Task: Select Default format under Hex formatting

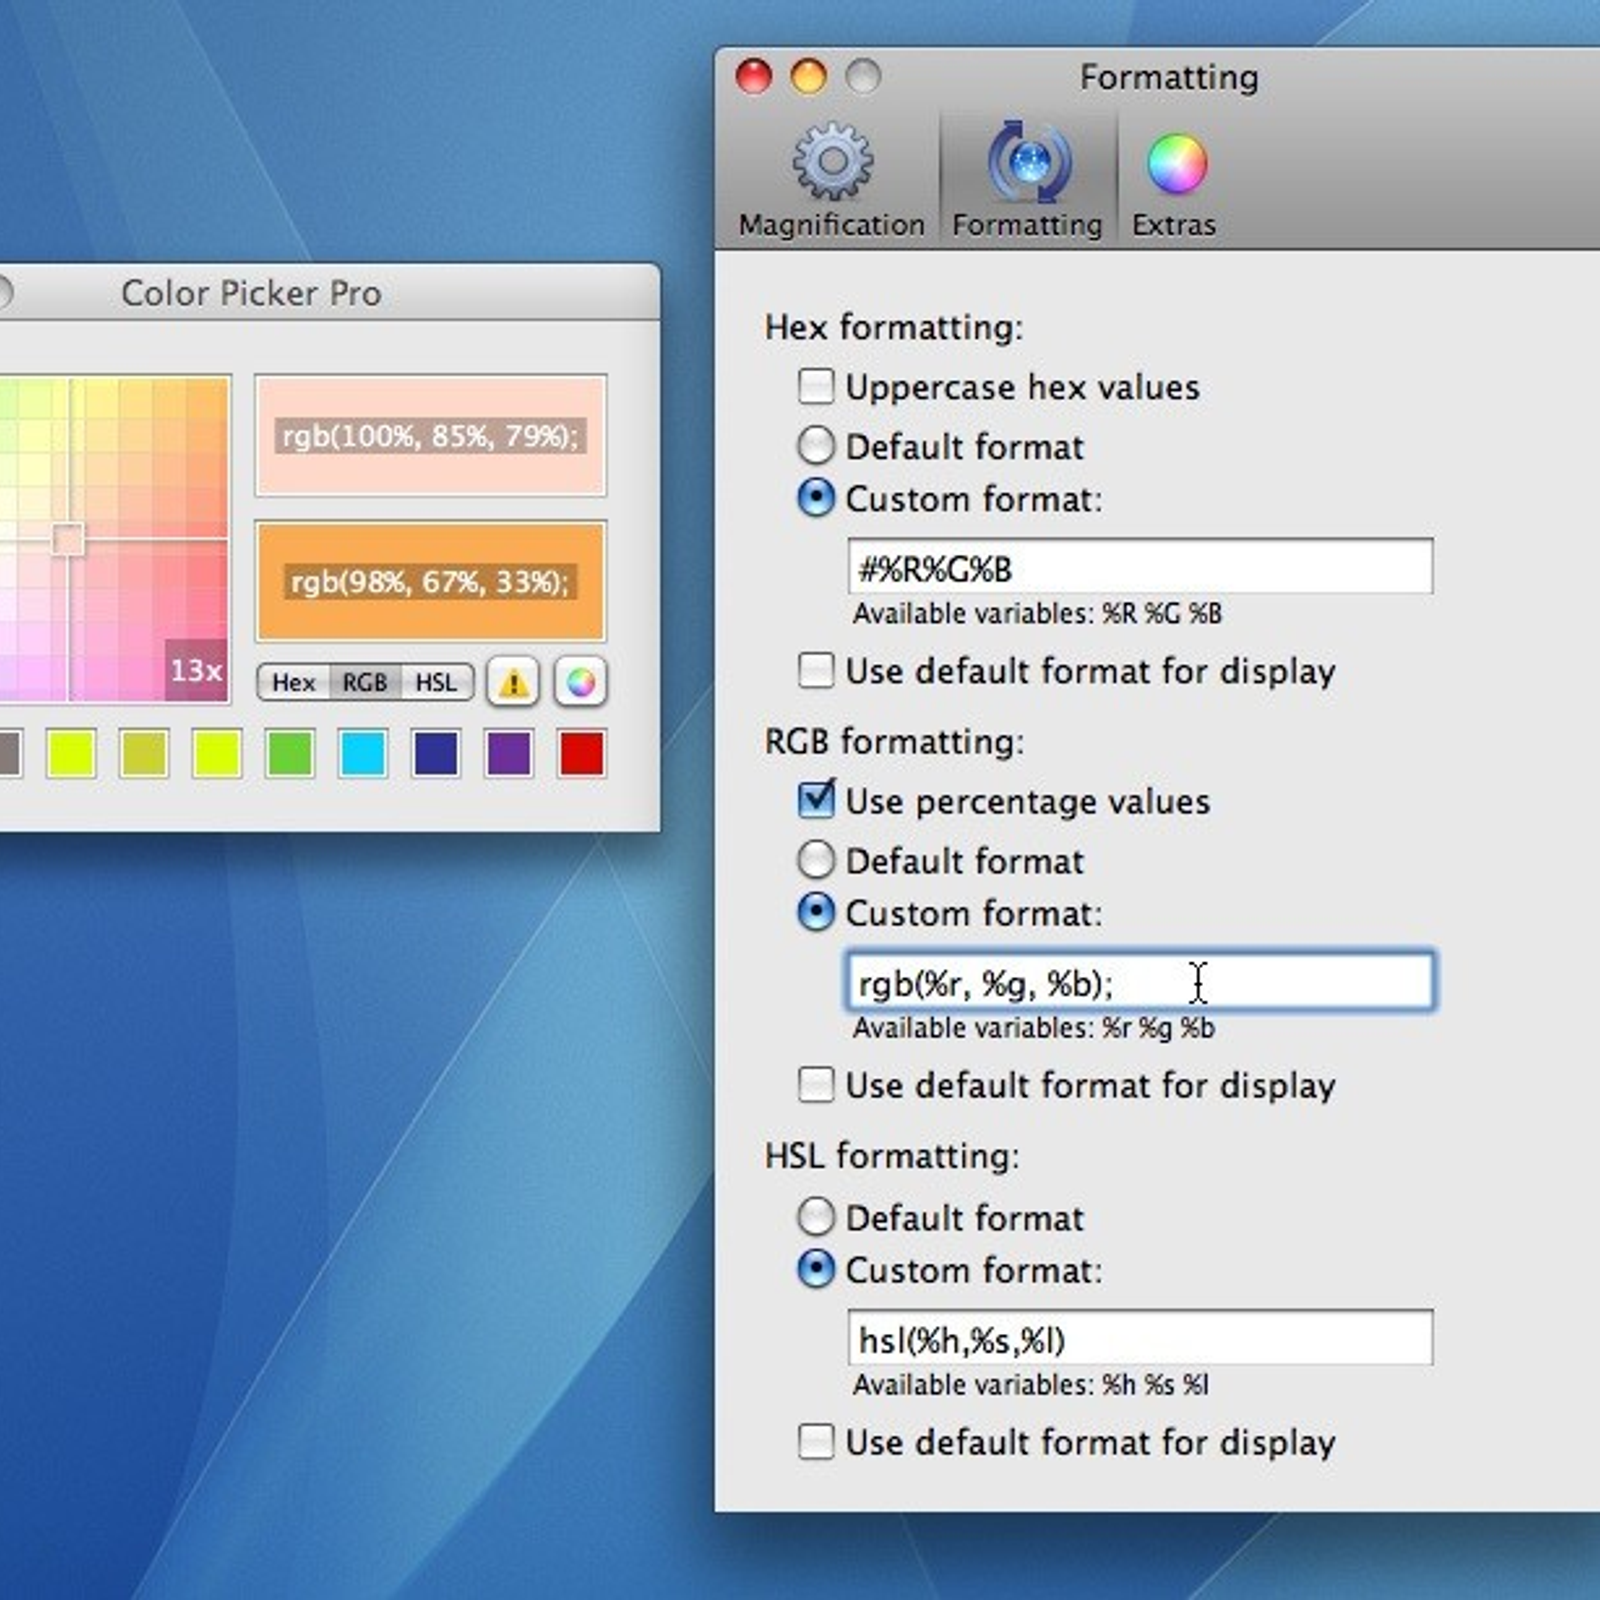Action: tap(816, 445)
